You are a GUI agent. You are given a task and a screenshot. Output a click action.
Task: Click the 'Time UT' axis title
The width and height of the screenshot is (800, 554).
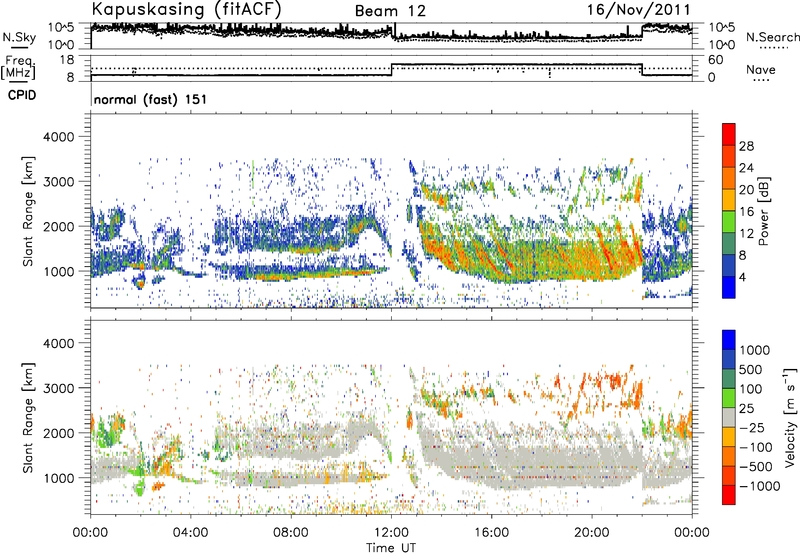[391, 548]
